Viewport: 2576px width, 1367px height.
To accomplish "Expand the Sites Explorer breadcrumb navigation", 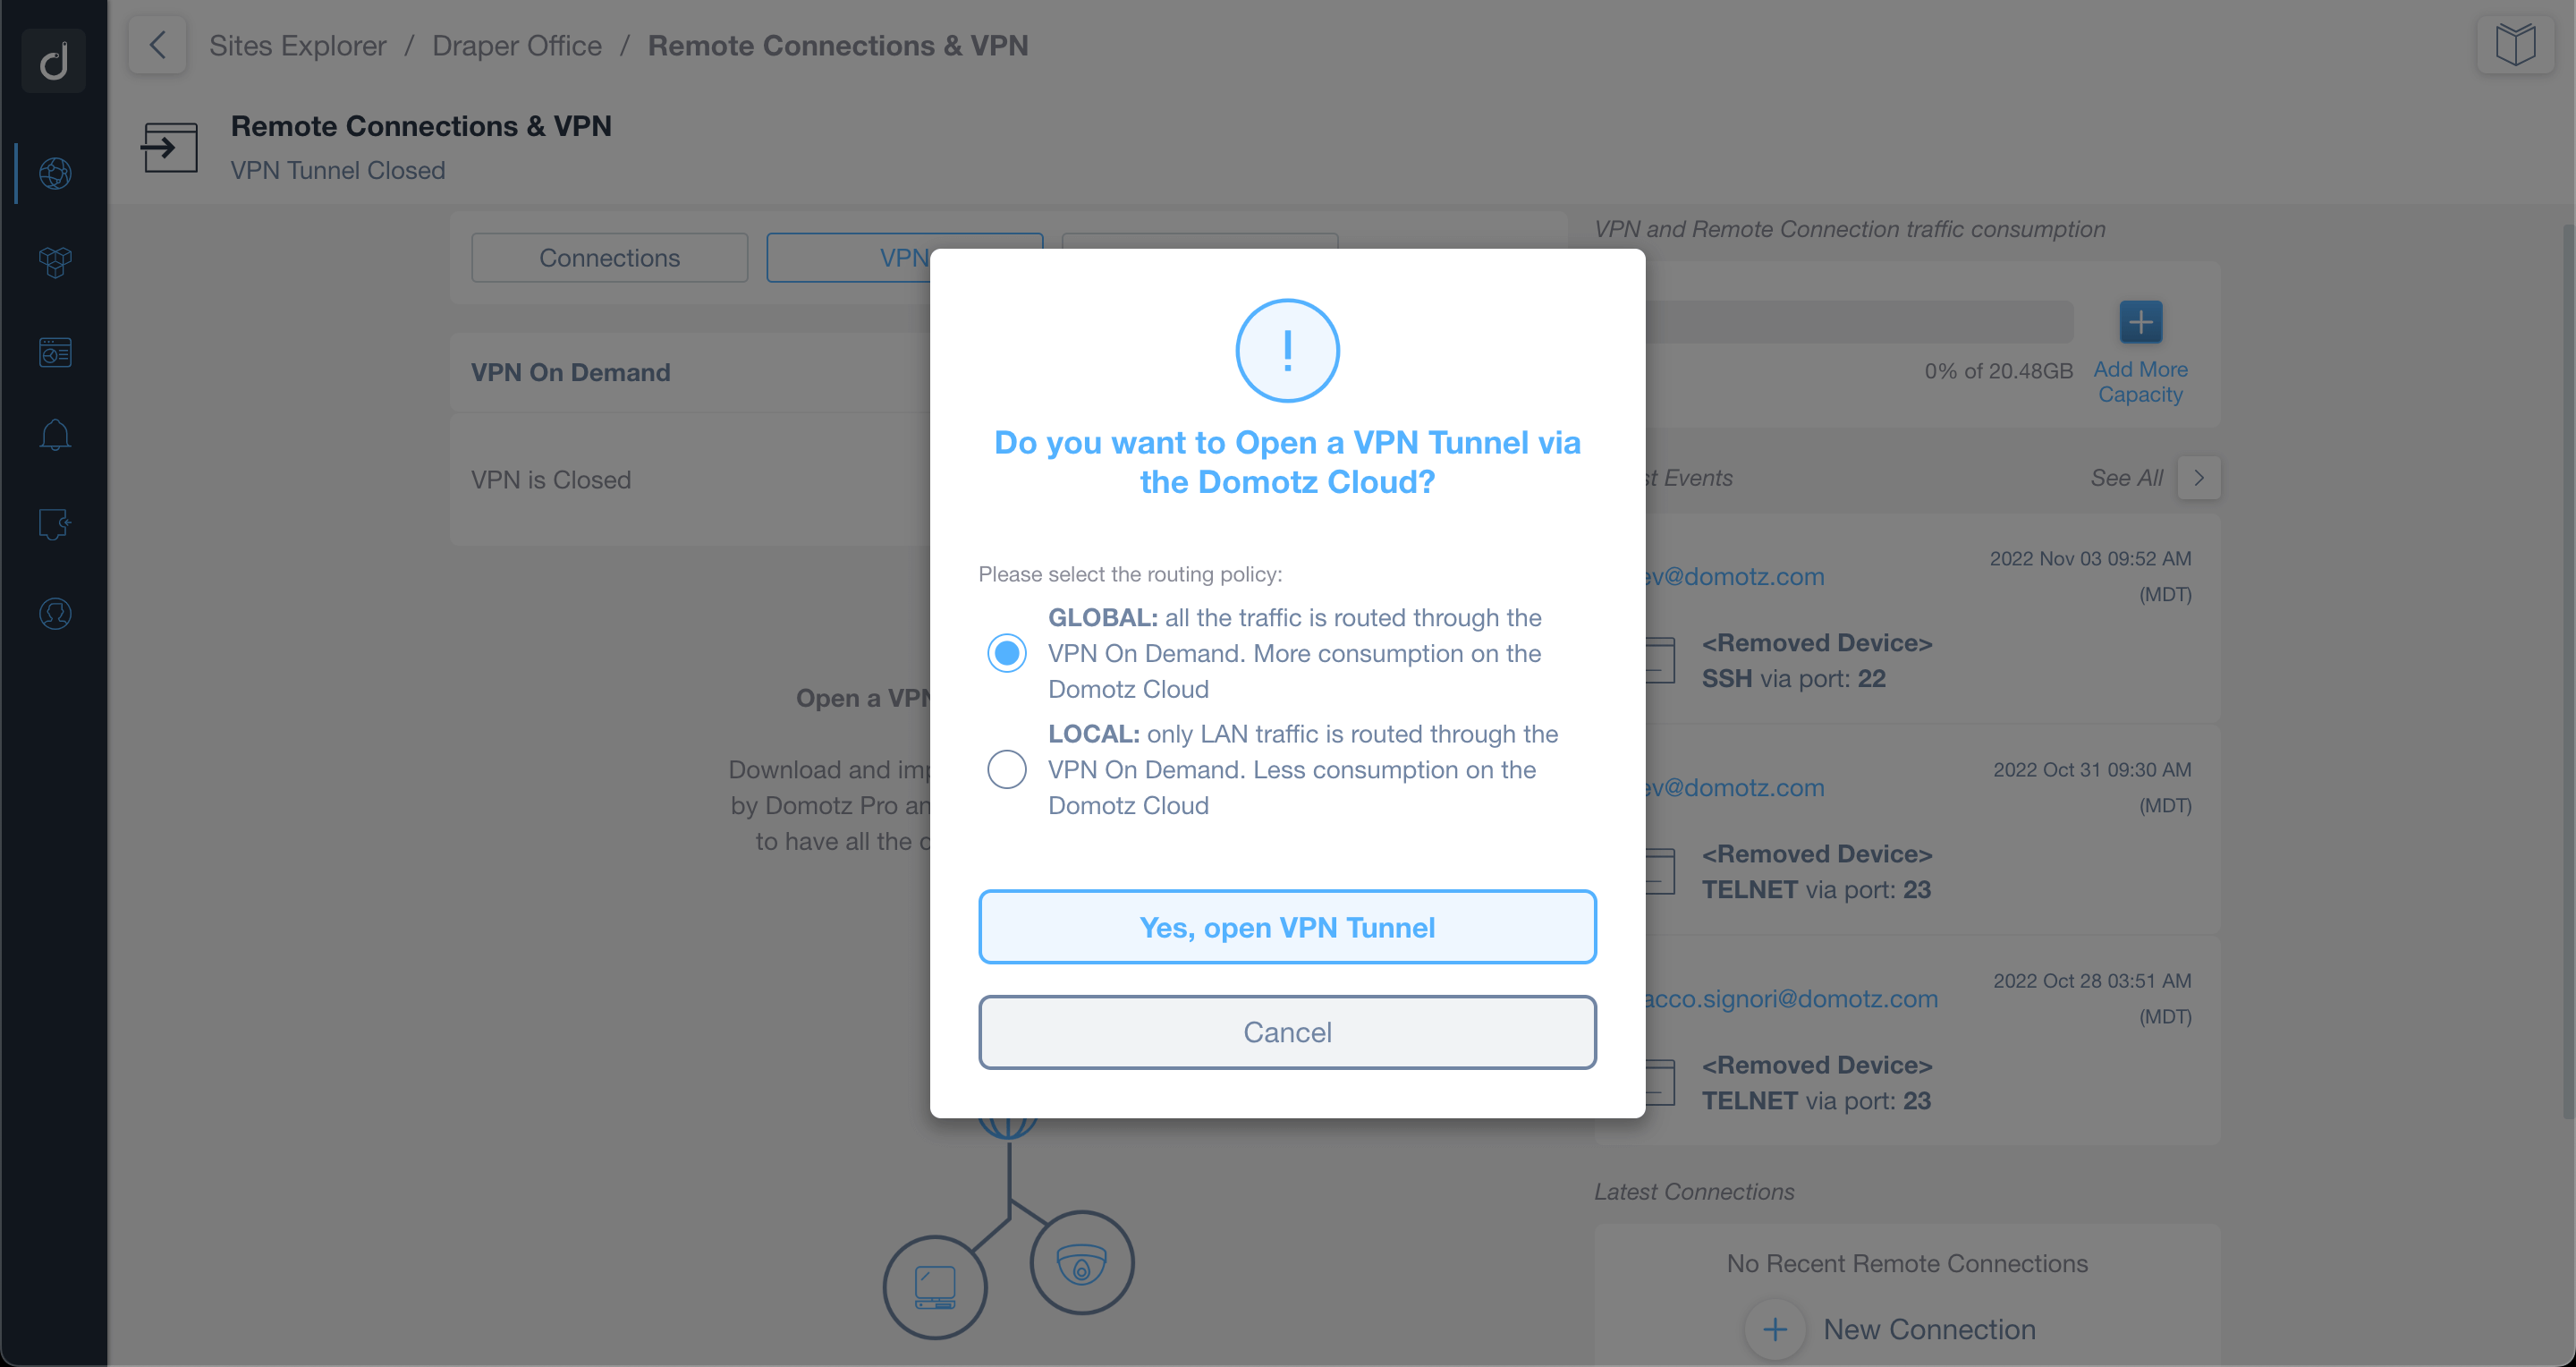I will click(296, 45).
